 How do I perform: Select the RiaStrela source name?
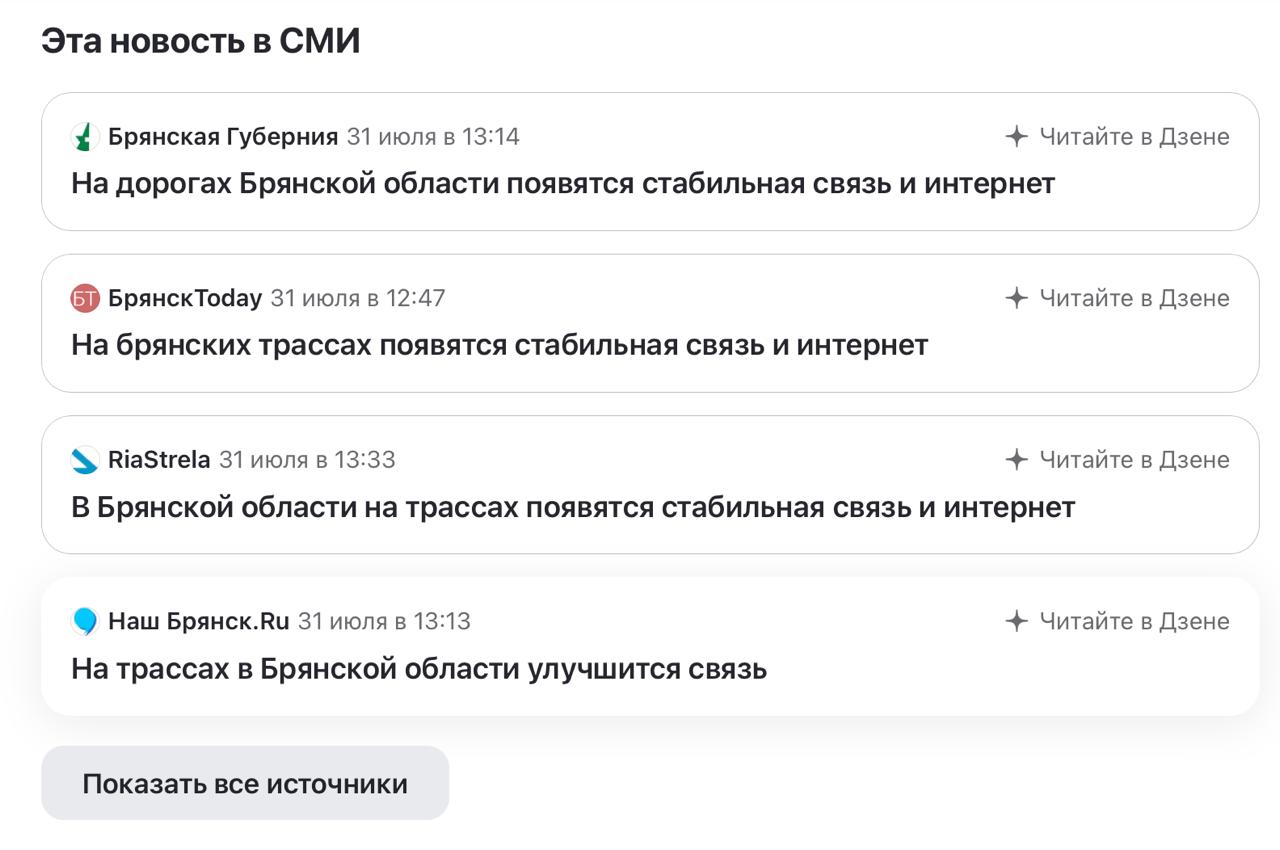pyautogui.click(x=159, y=460)
